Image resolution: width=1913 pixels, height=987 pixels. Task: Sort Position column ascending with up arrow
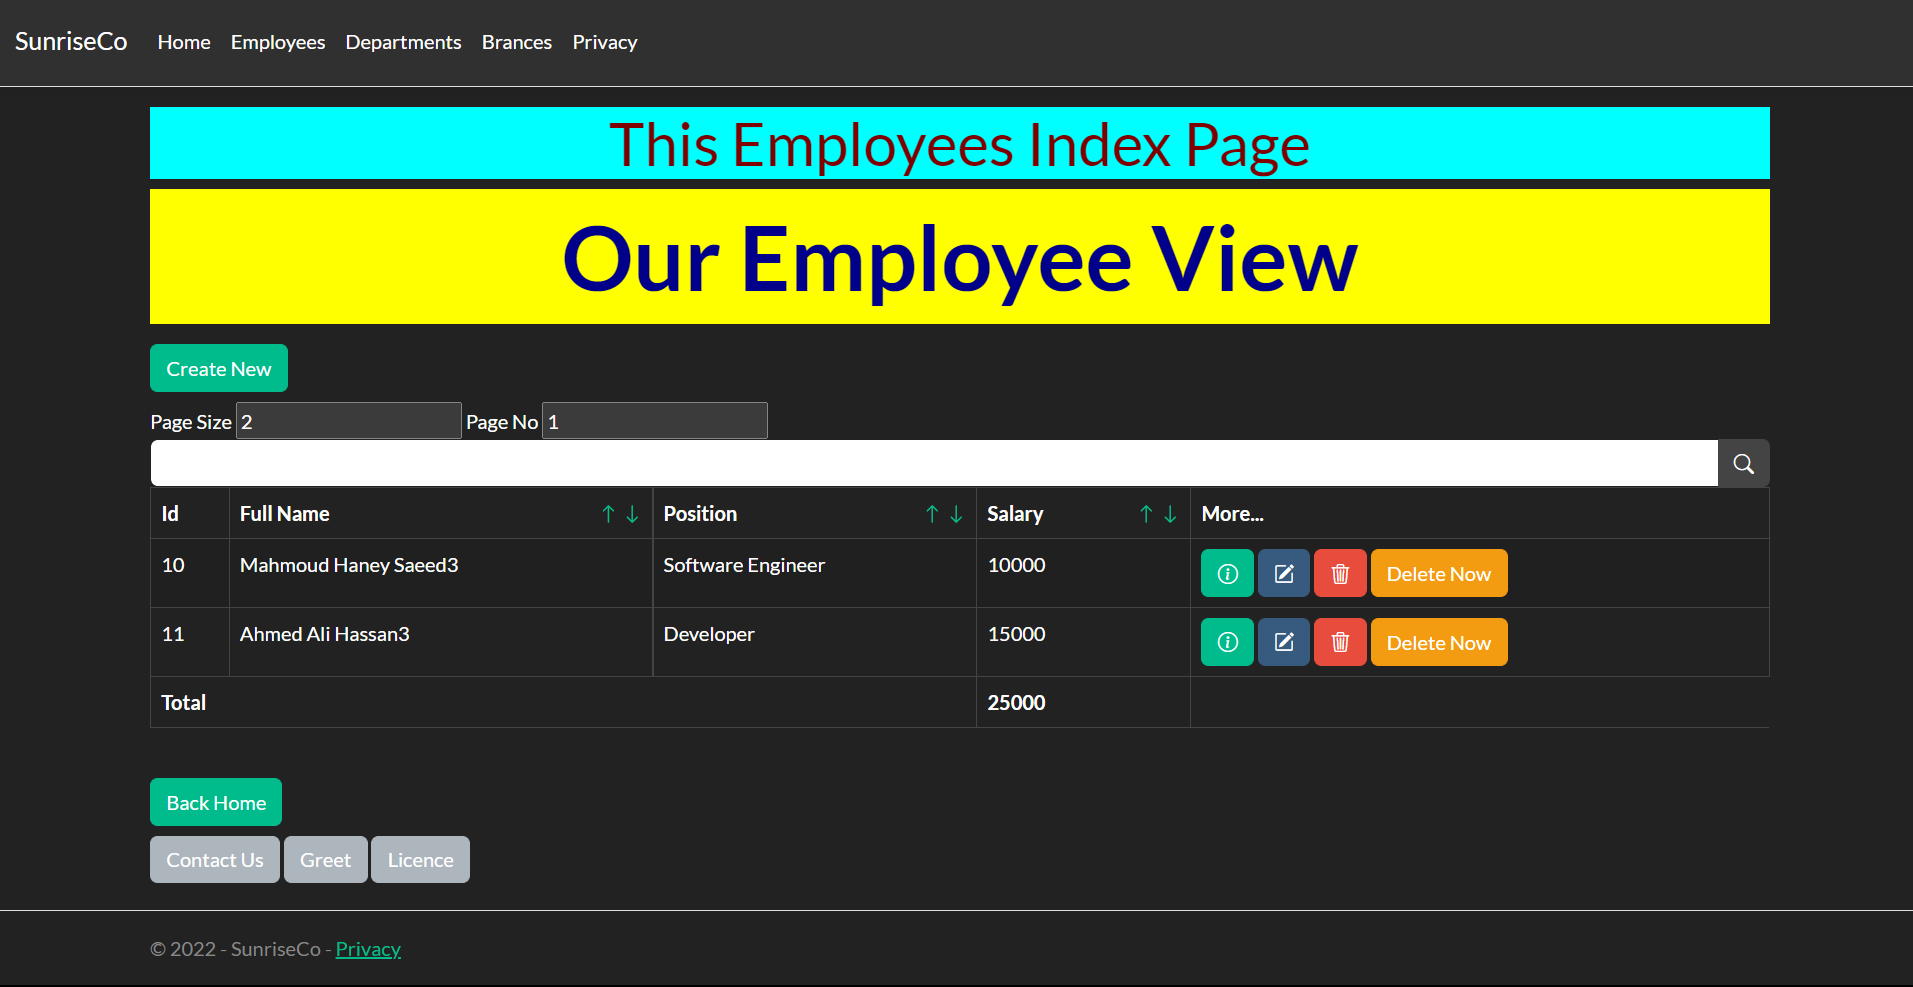pyautogui.click(x=932, y=514)
